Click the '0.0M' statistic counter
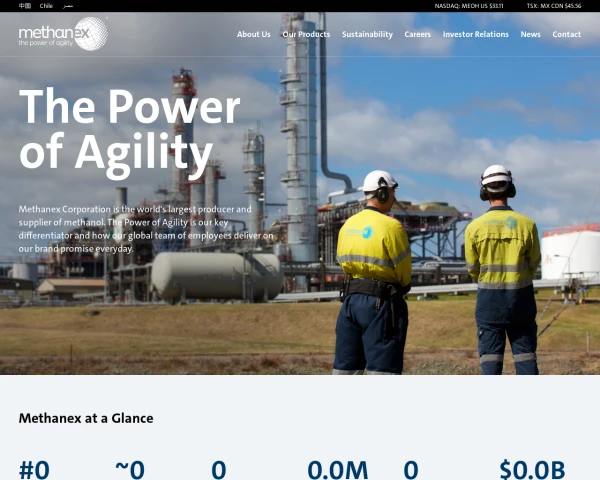600x480 pixels. pyautogui.click(x=338, y=469)
